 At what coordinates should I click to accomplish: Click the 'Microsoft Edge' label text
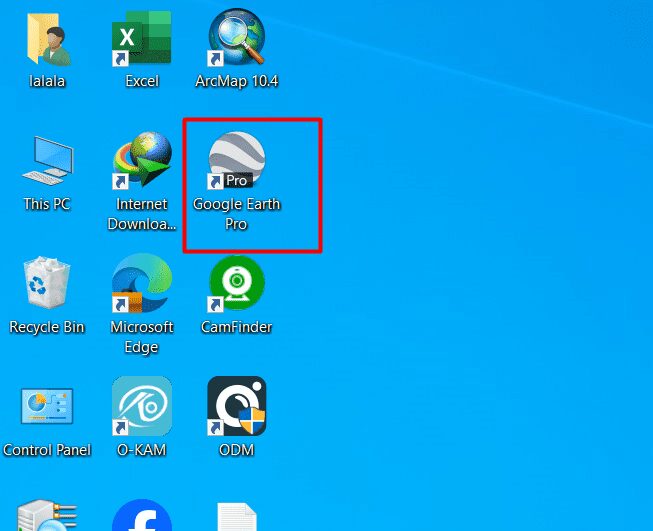click(x=142, y=337)
